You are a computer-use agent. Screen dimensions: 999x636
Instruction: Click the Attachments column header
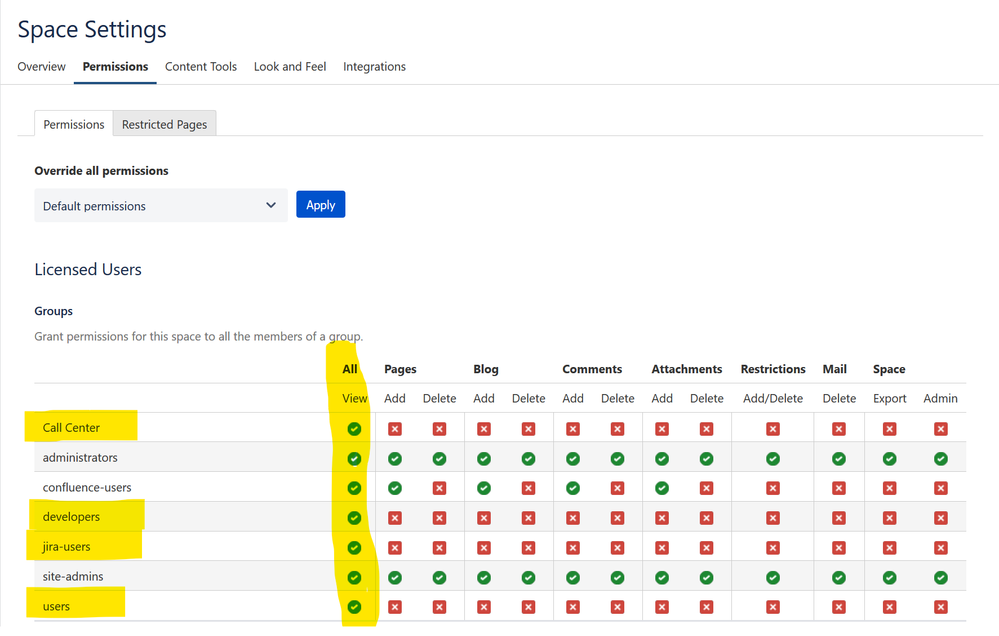tap(687, 369)
